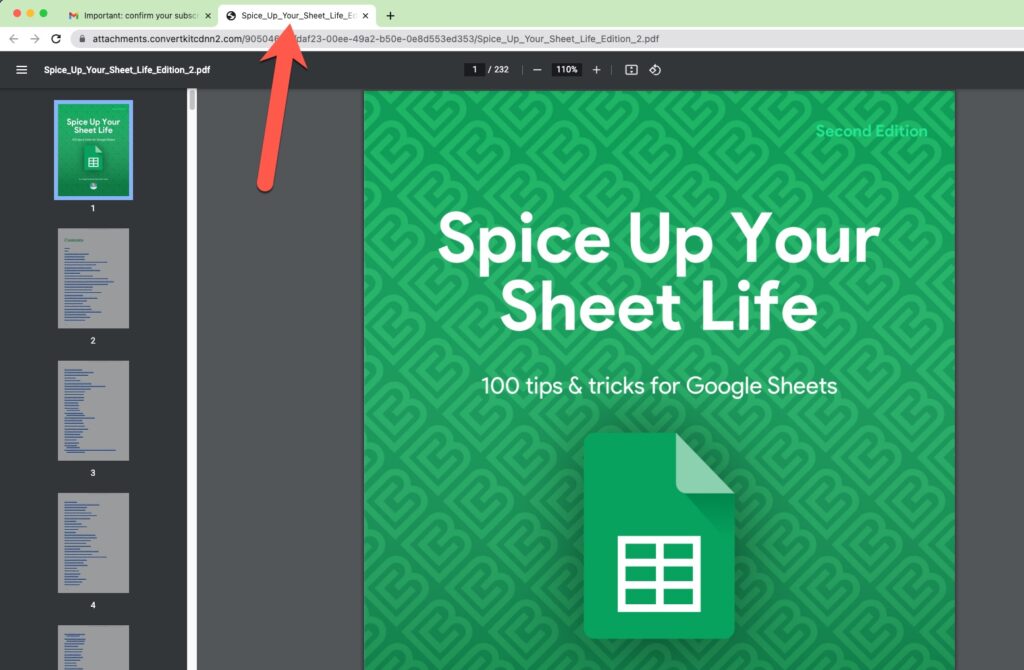Rotate the PDF counterclockwise
Screen dimensions: 1024x670
(x=655, y=70)
